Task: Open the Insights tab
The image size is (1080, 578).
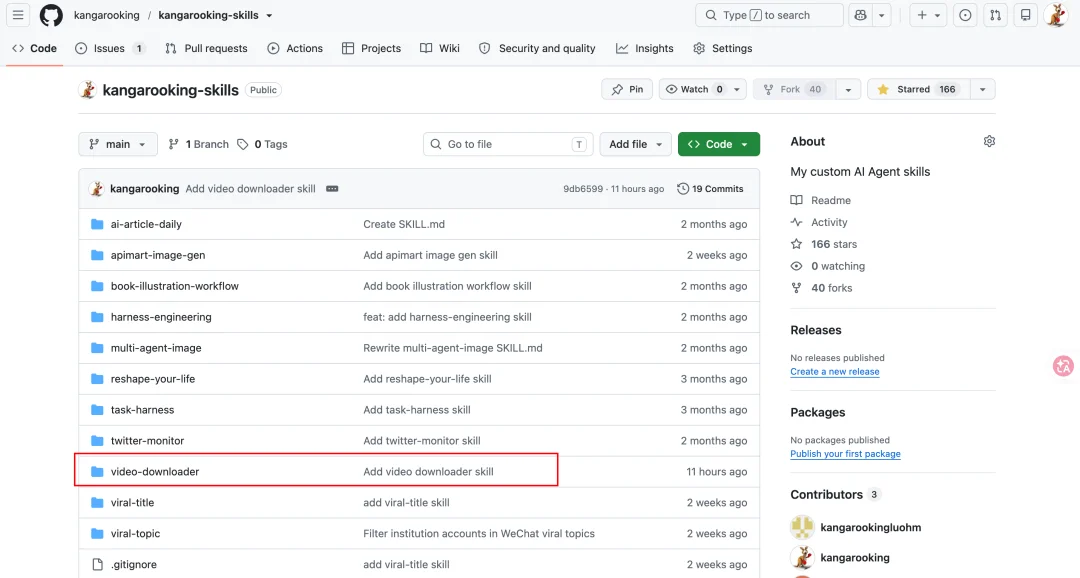Action: tap(645, 48)
